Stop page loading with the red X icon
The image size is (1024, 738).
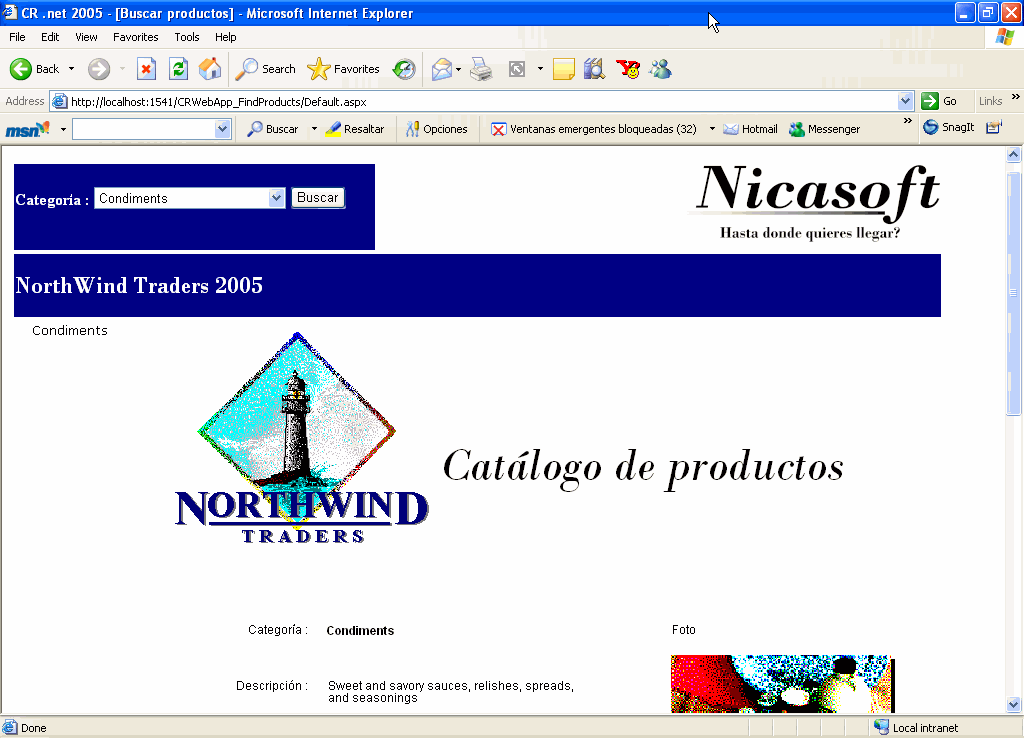click(146, 69)
